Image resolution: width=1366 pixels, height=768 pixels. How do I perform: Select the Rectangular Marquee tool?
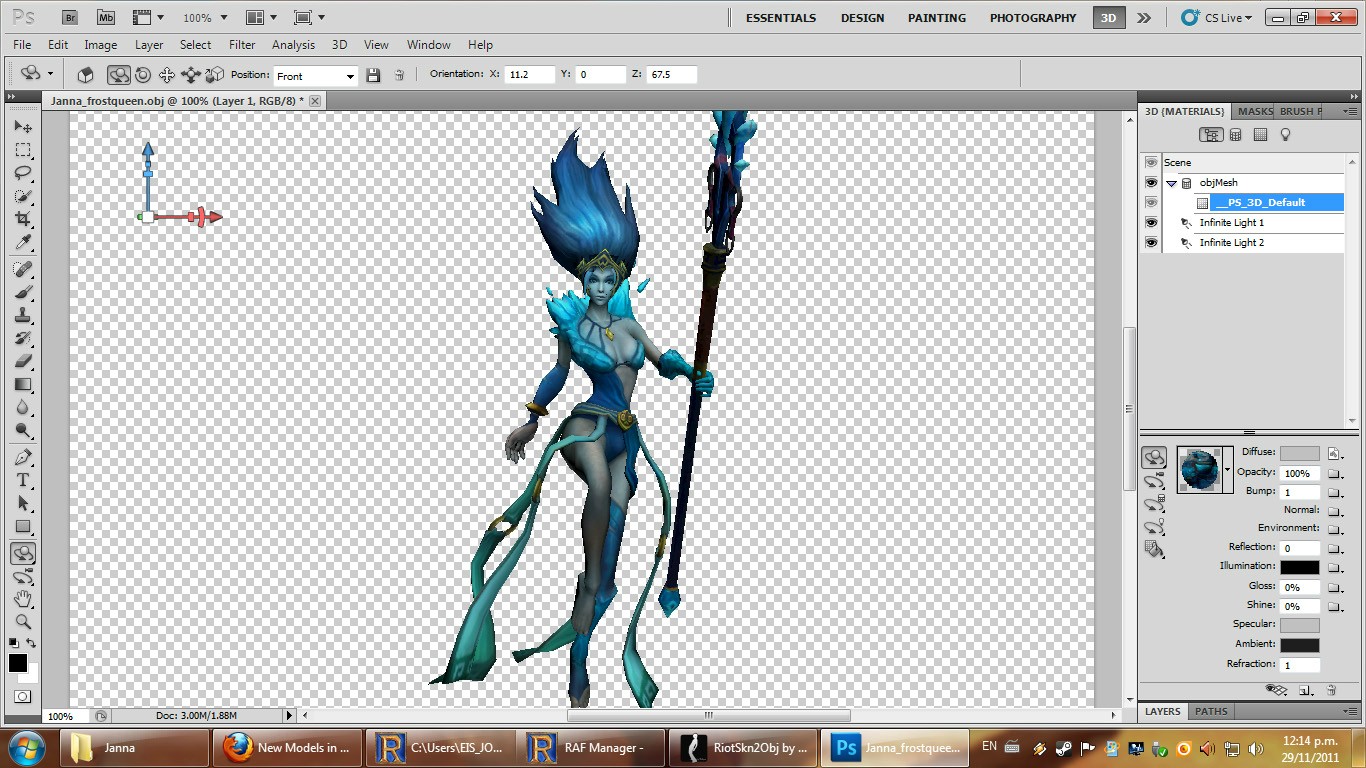point(23,150)
